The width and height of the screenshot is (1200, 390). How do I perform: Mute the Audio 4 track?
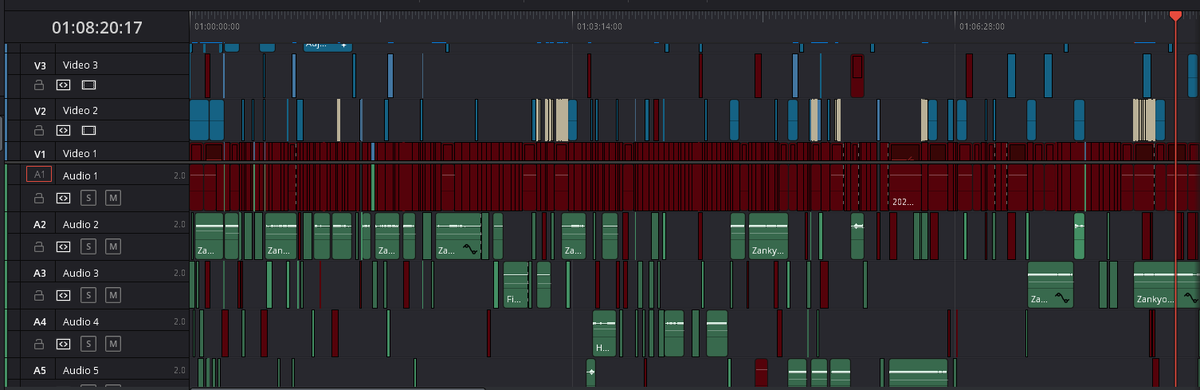113,344
